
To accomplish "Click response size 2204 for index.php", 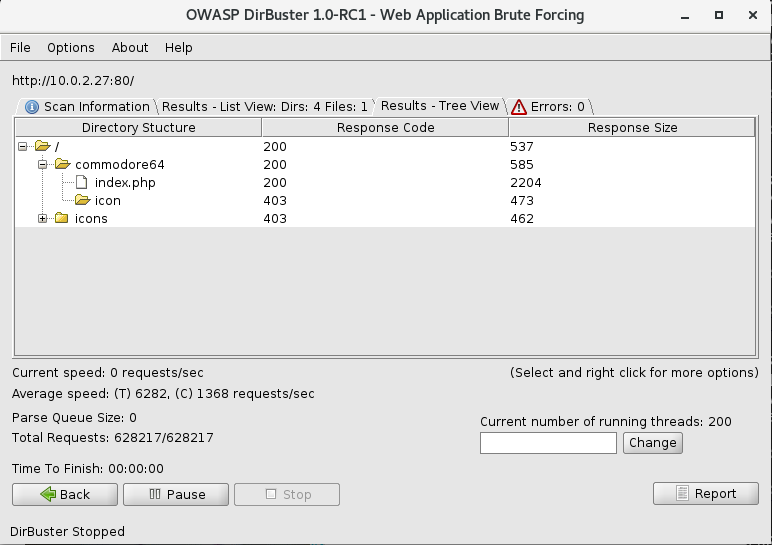I will [x=526, y=183].
